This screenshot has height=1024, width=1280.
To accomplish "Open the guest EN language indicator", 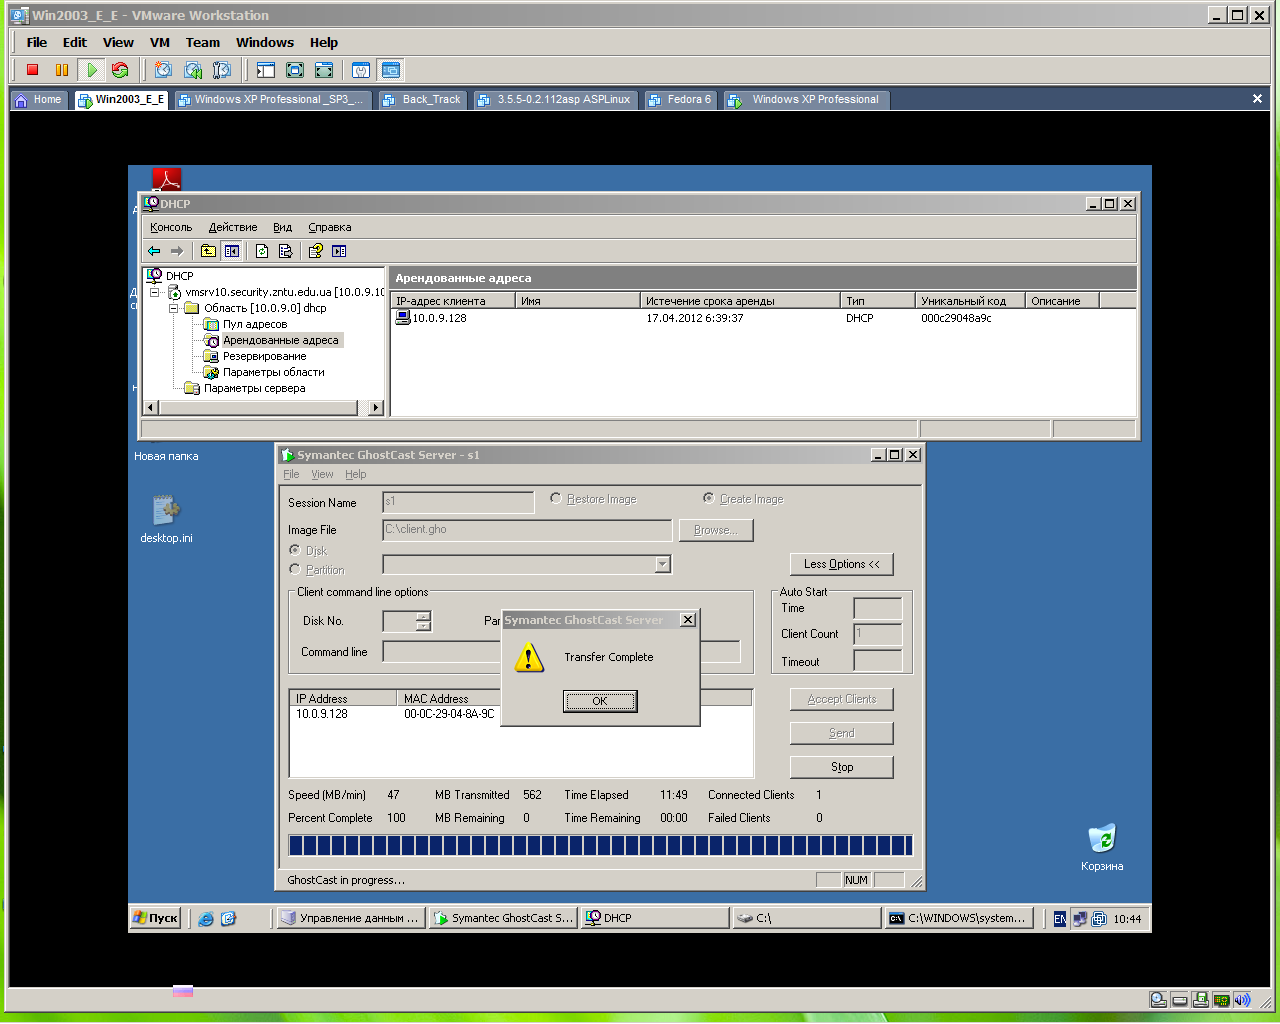I will (x=1060, y=919).
